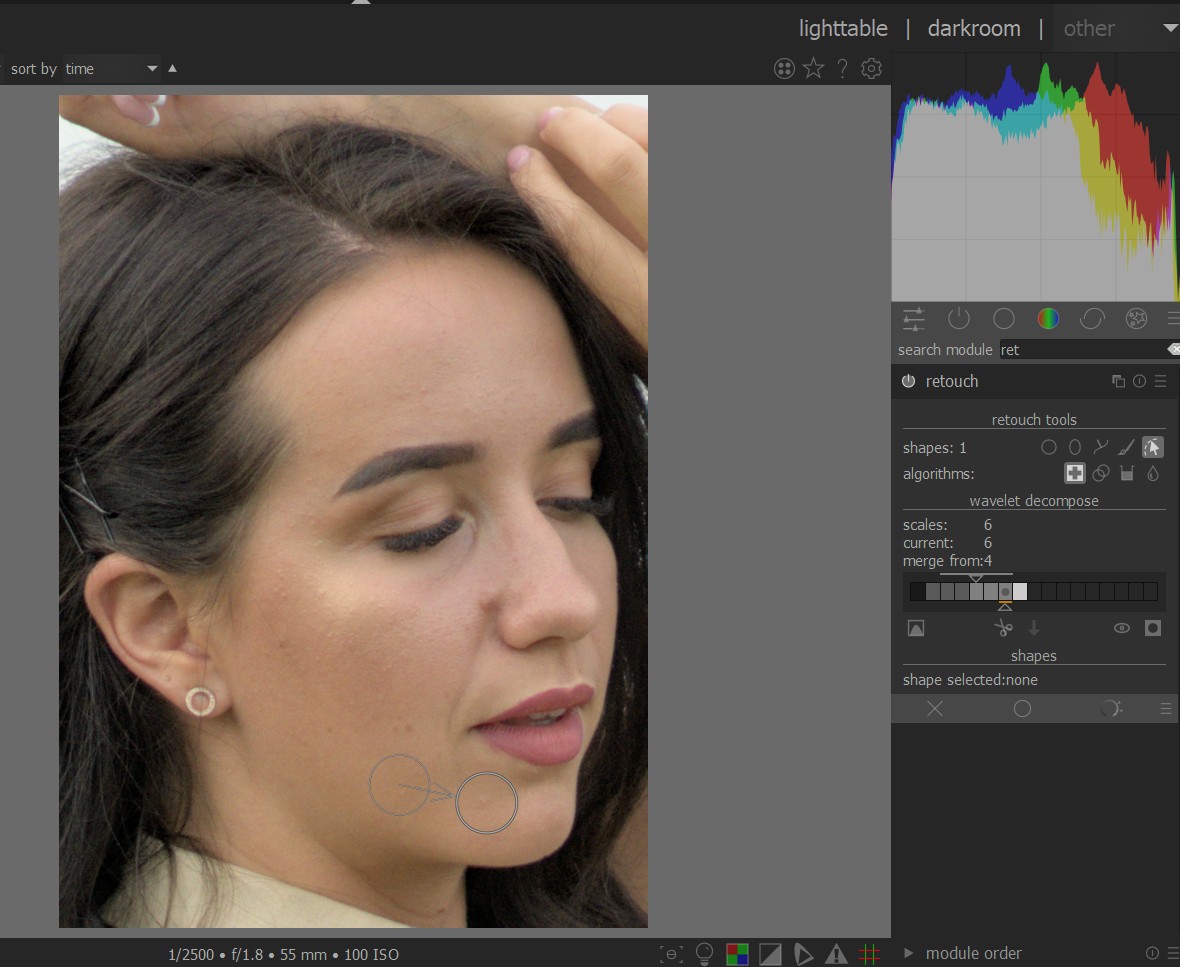
Task: Collapse top panel using the triangle handle
Action: click(360, 2)
